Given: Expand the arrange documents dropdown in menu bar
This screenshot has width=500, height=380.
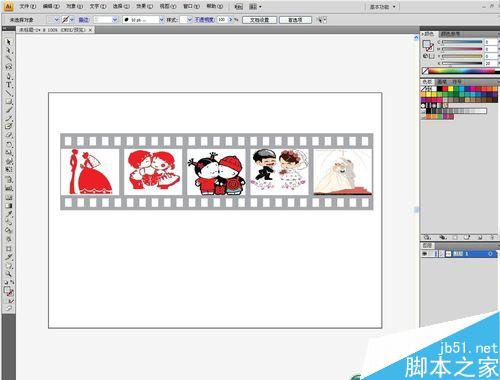Looking at the screenshot, I should pyautogui.click(x=255, y=7).
